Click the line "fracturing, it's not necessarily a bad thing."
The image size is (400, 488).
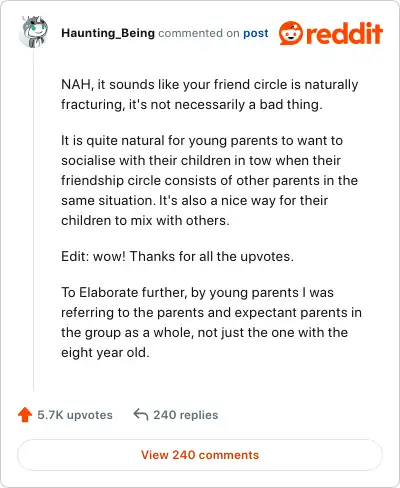192,104
